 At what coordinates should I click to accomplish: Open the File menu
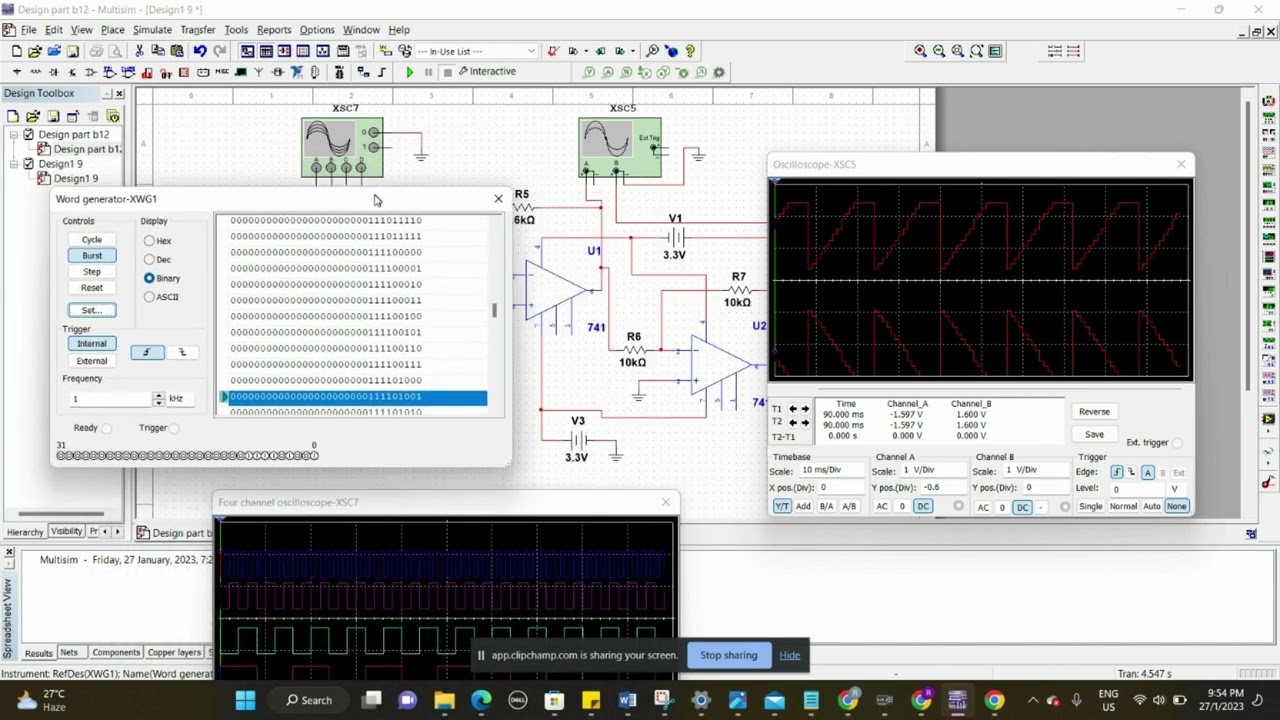click(28, 30)
